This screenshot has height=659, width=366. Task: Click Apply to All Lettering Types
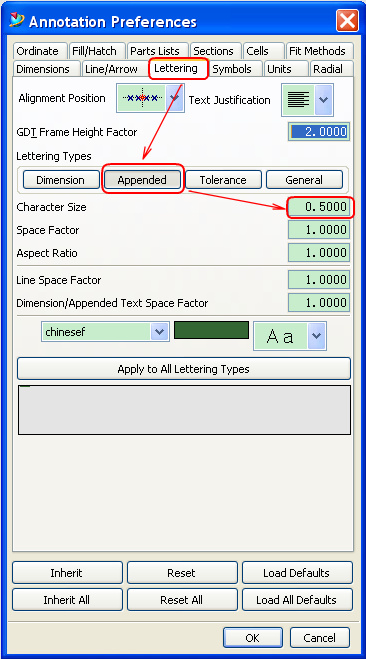(184, 369)
